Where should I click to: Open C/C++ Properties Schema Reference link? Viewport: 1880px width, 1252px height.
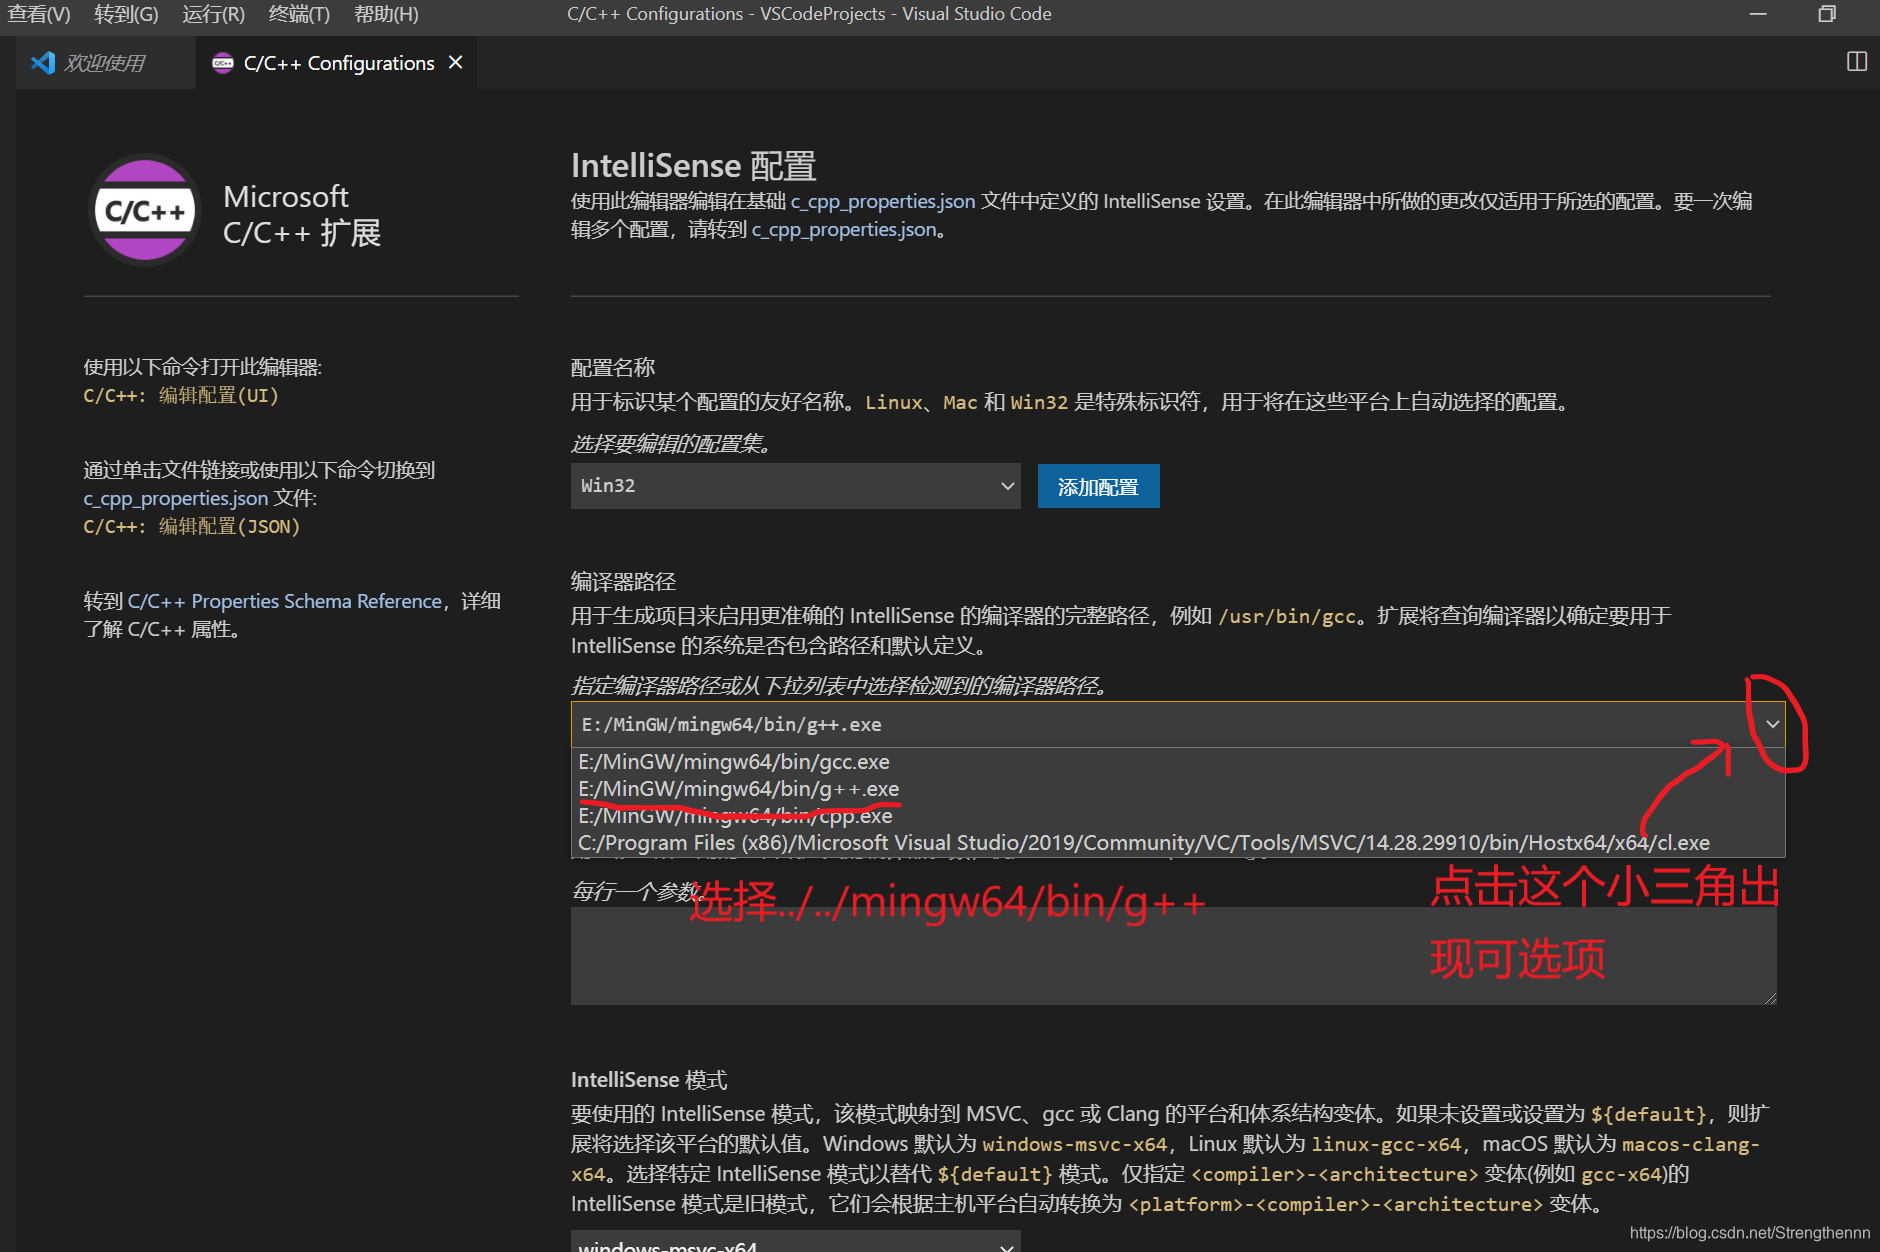click(x=285, y=601)
